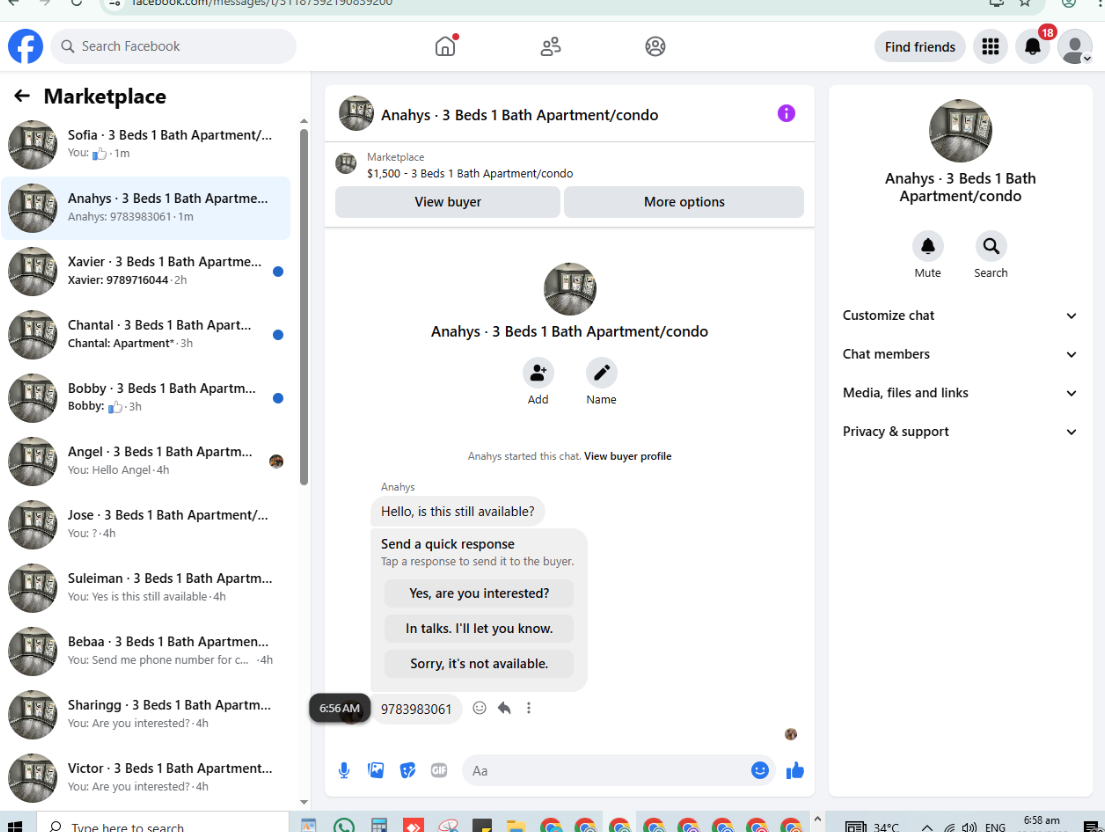Open Sofia conversation

point(146,144)
